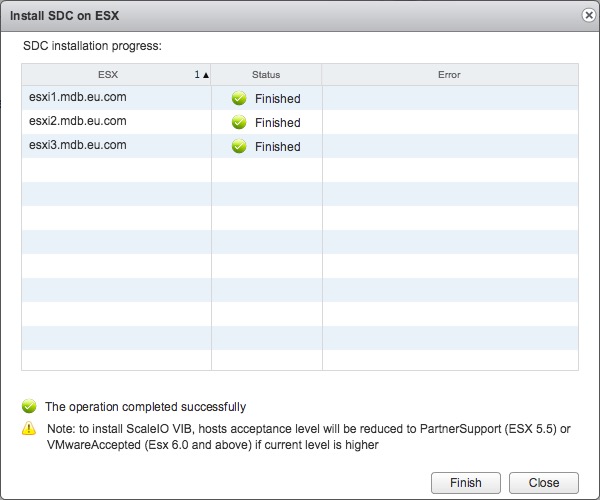Sort by the Error column header
The height and width of the screenshot is (500, 600).
(449, 75)
